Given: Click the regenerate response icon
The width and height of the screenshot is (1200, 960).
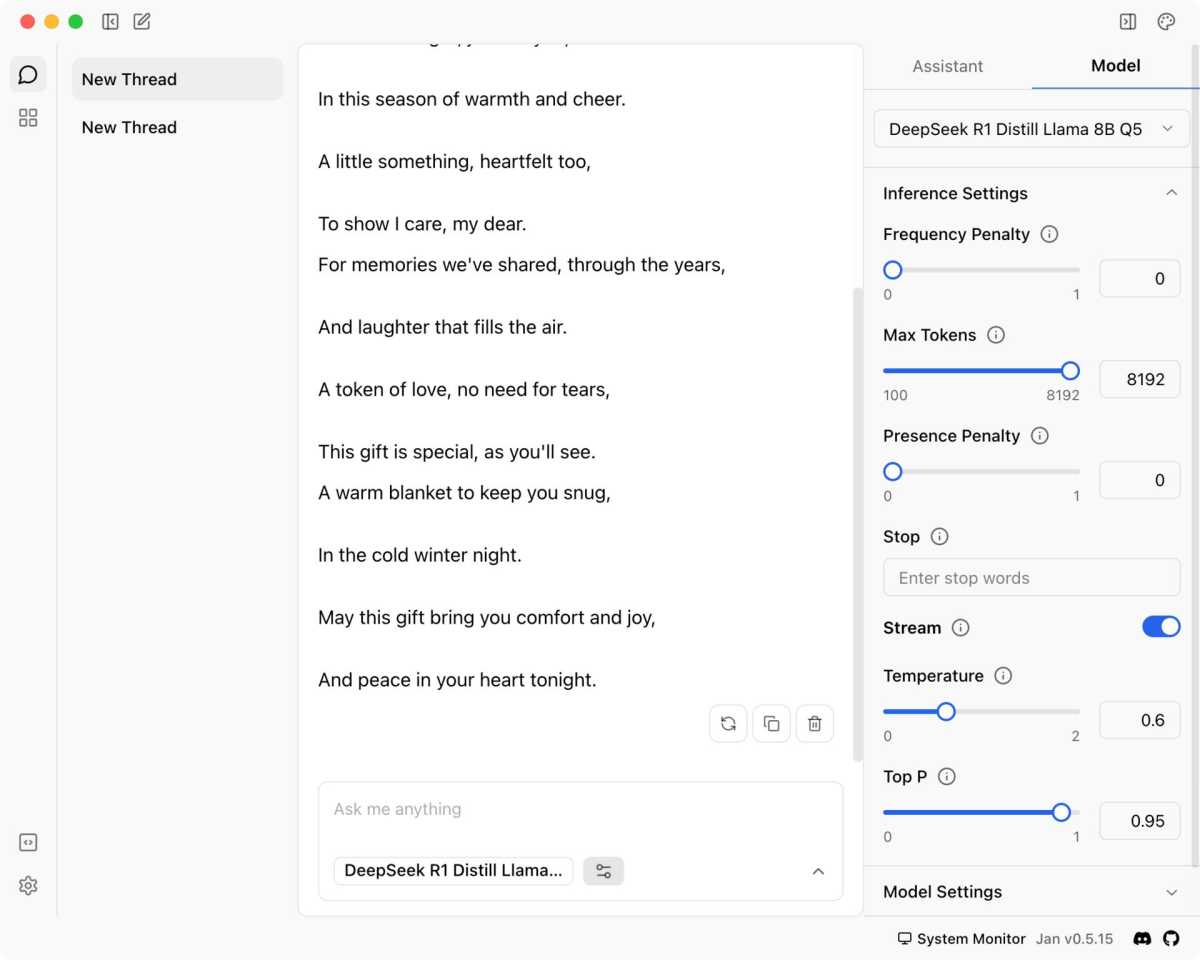Looking at the screenshot, I should [728, 724].
